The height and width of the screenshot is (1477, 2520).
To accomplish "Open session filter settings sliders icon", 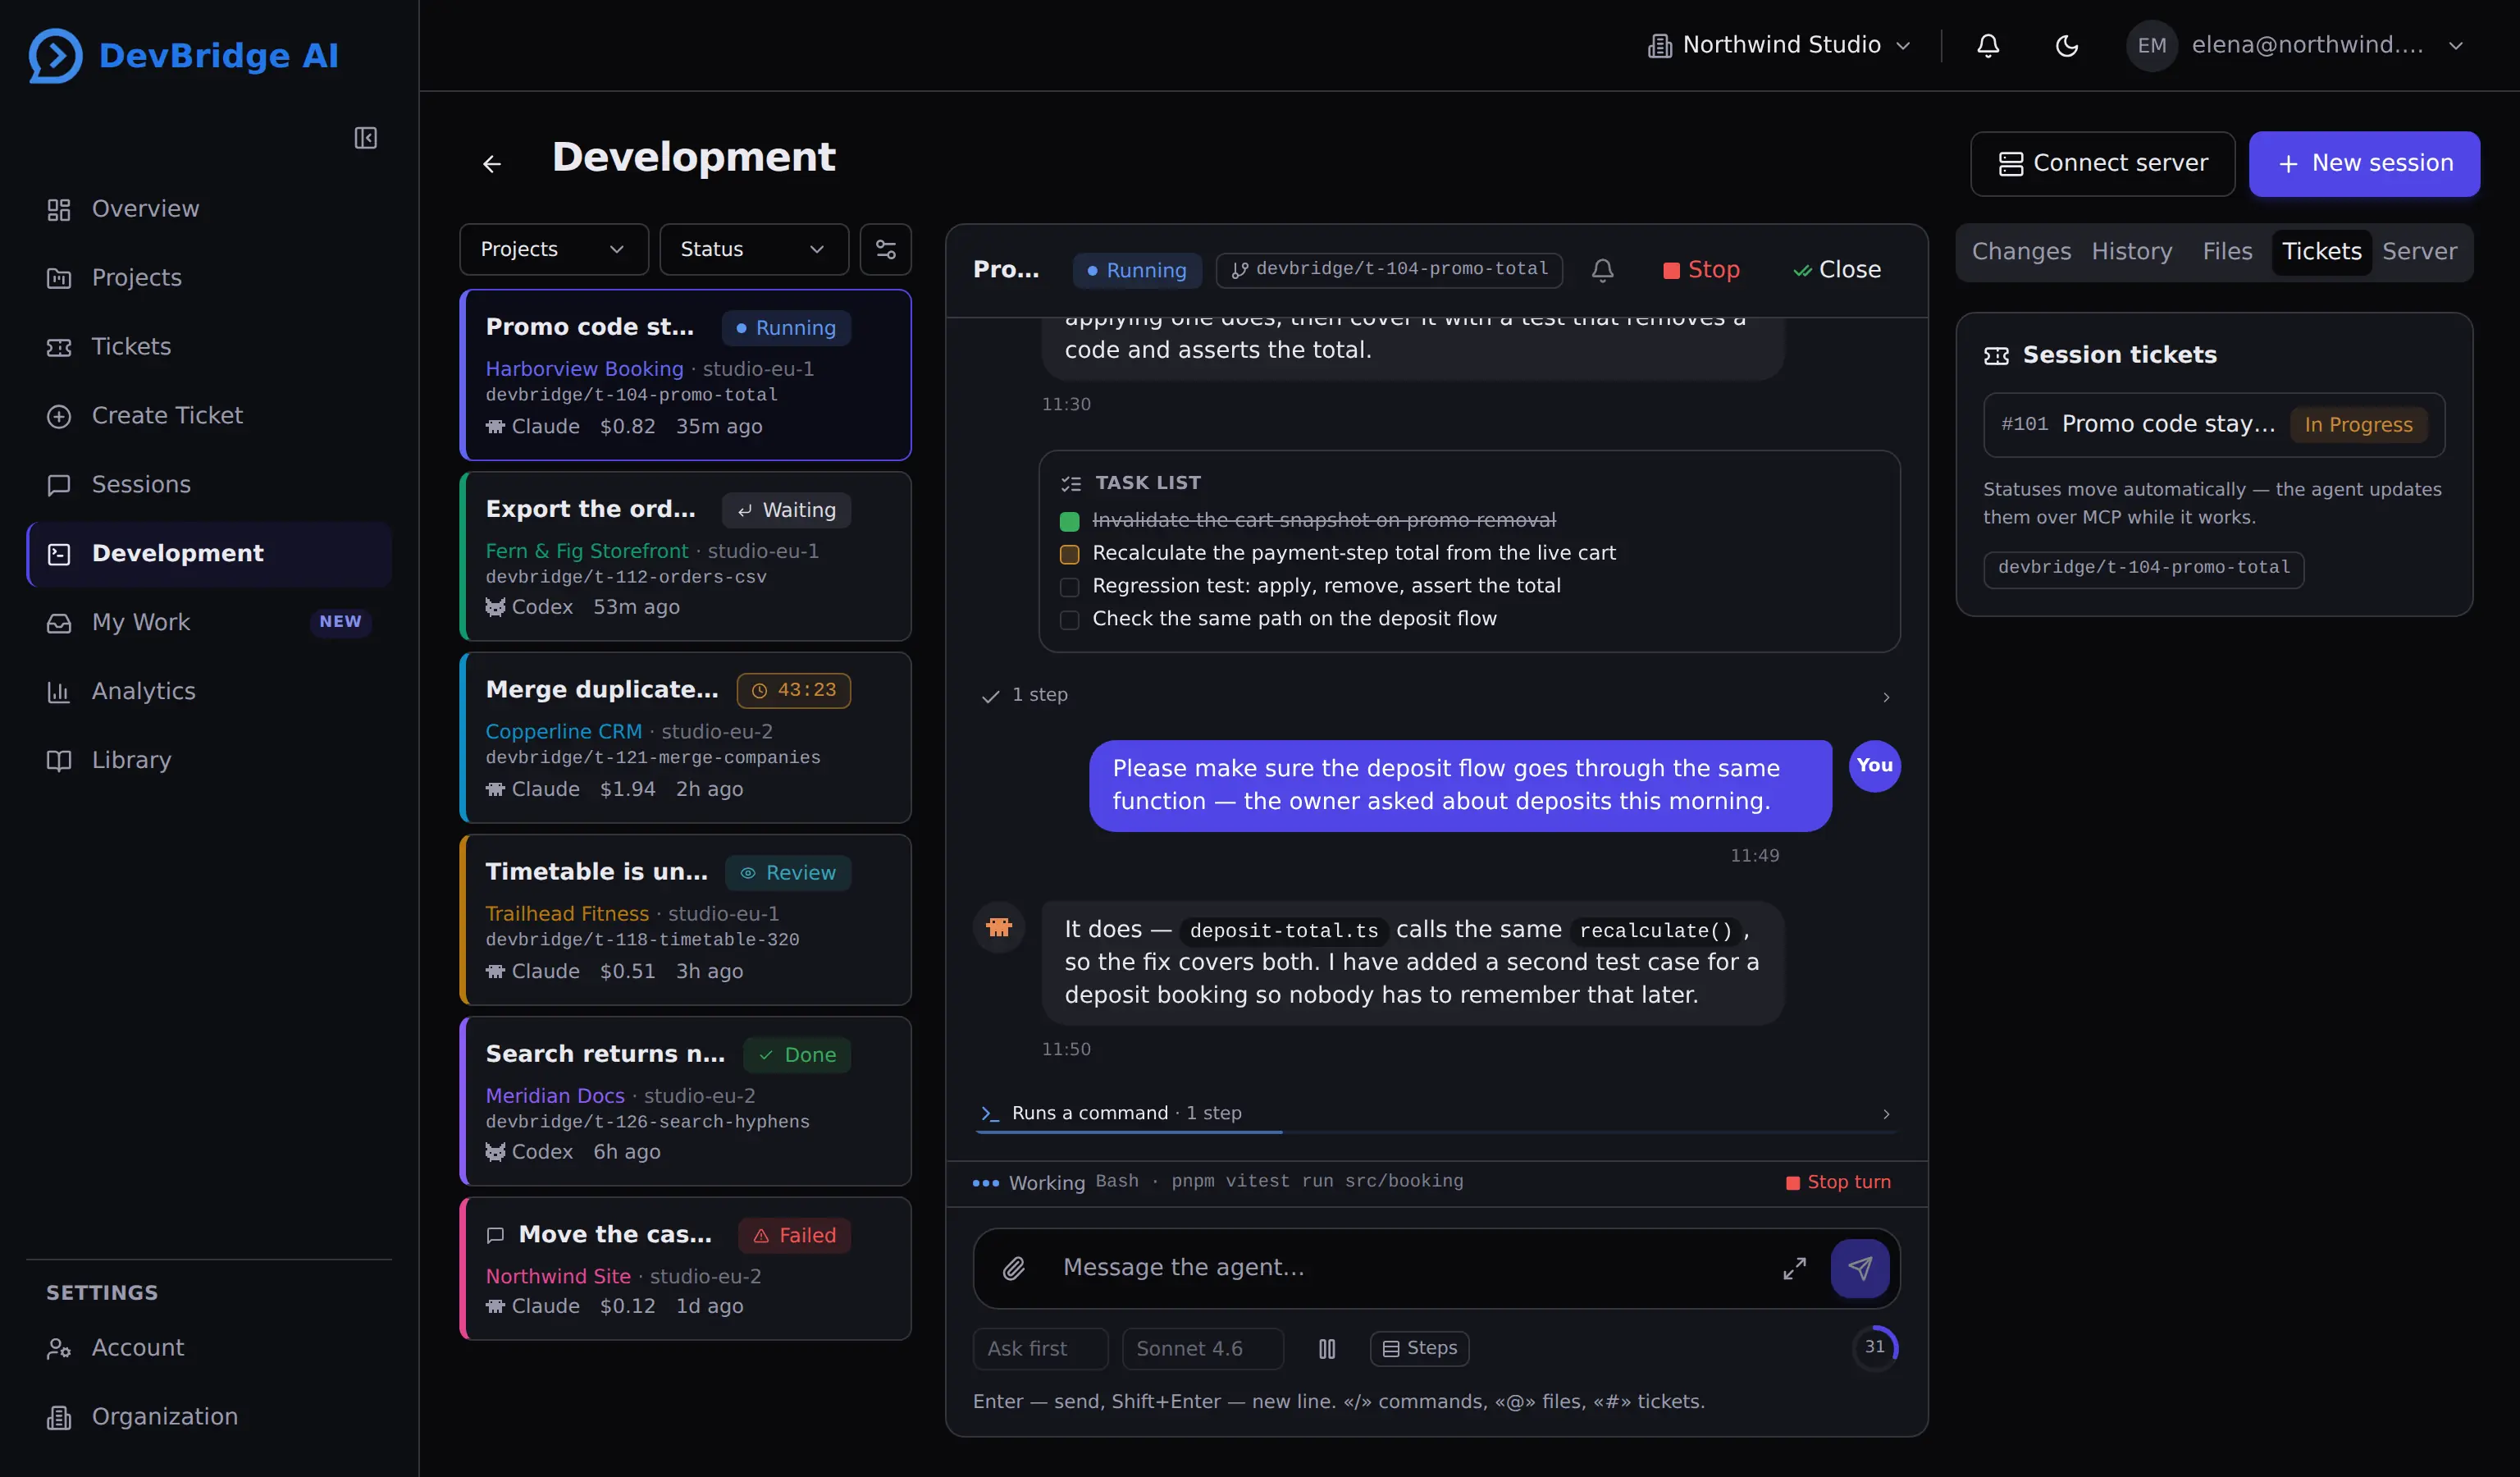I will tap(886, 249).
